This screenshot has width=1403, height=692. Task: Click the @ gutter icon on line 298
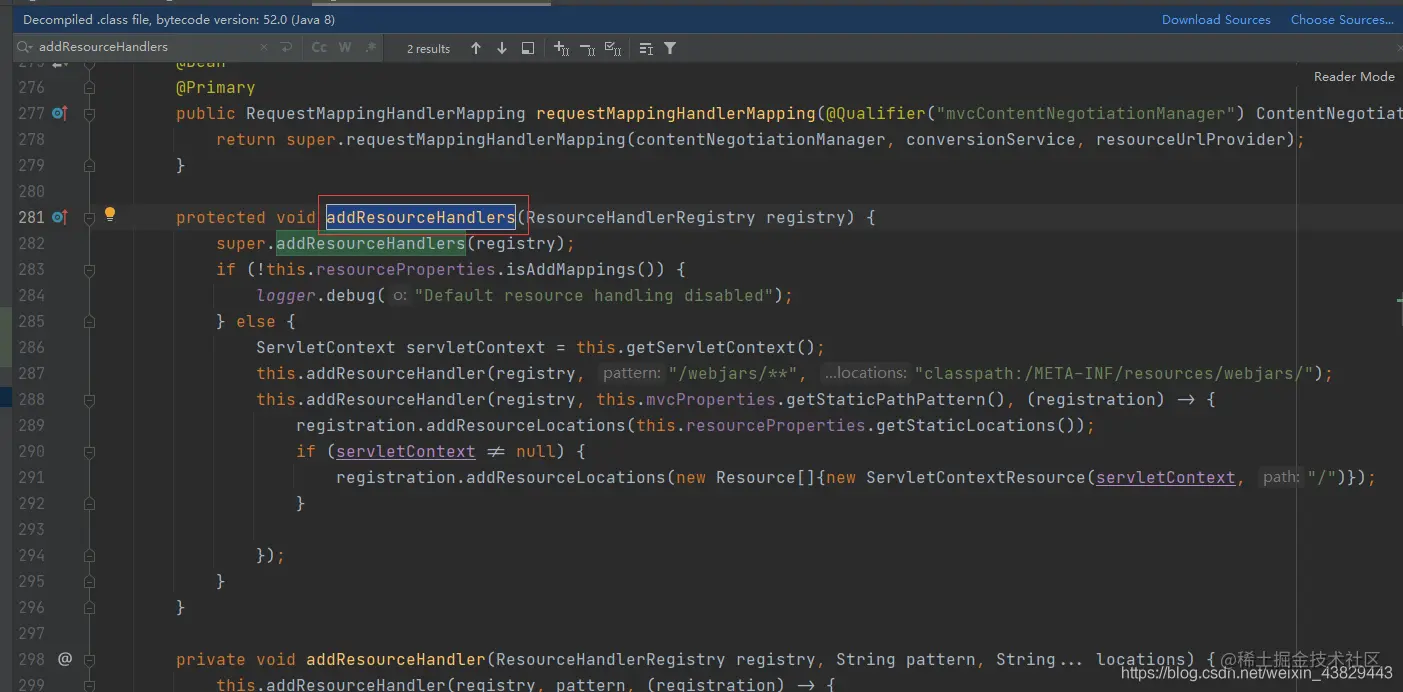tap(65, 659)
